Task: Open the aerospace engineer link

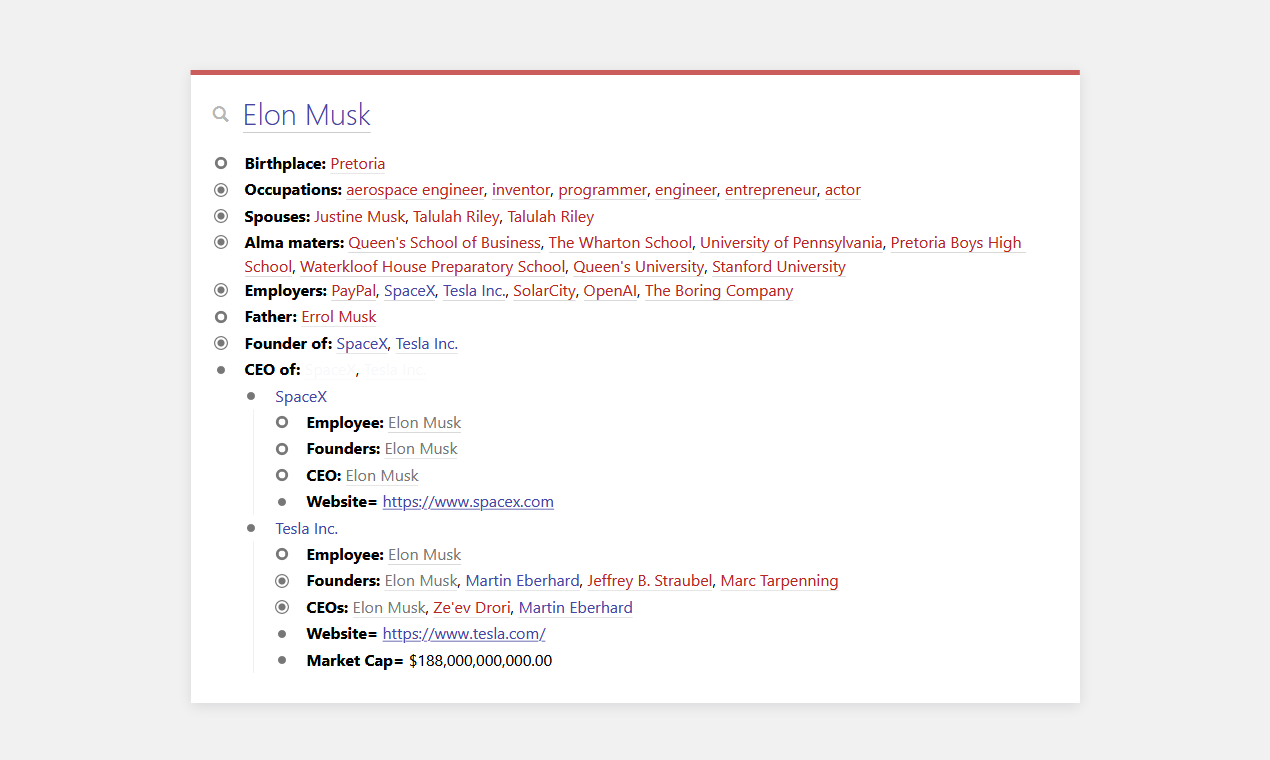Action: (x=415, y=190)
